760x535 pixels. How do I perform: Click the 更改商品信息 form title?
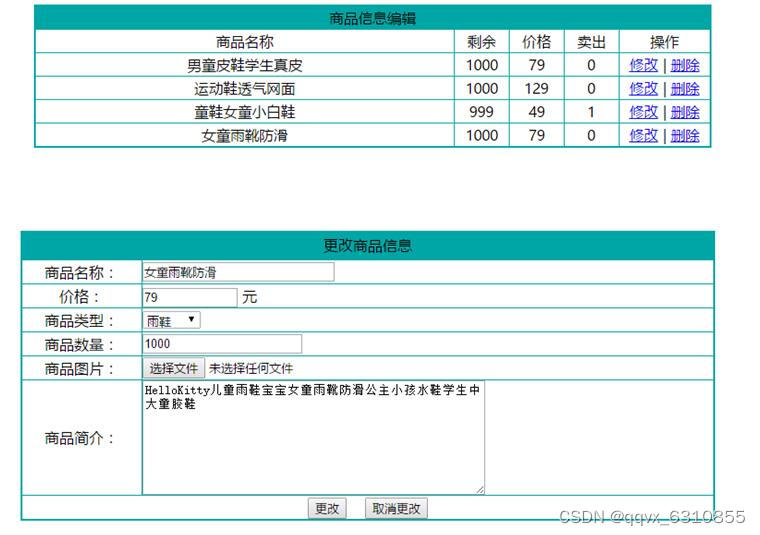[367, 245]
